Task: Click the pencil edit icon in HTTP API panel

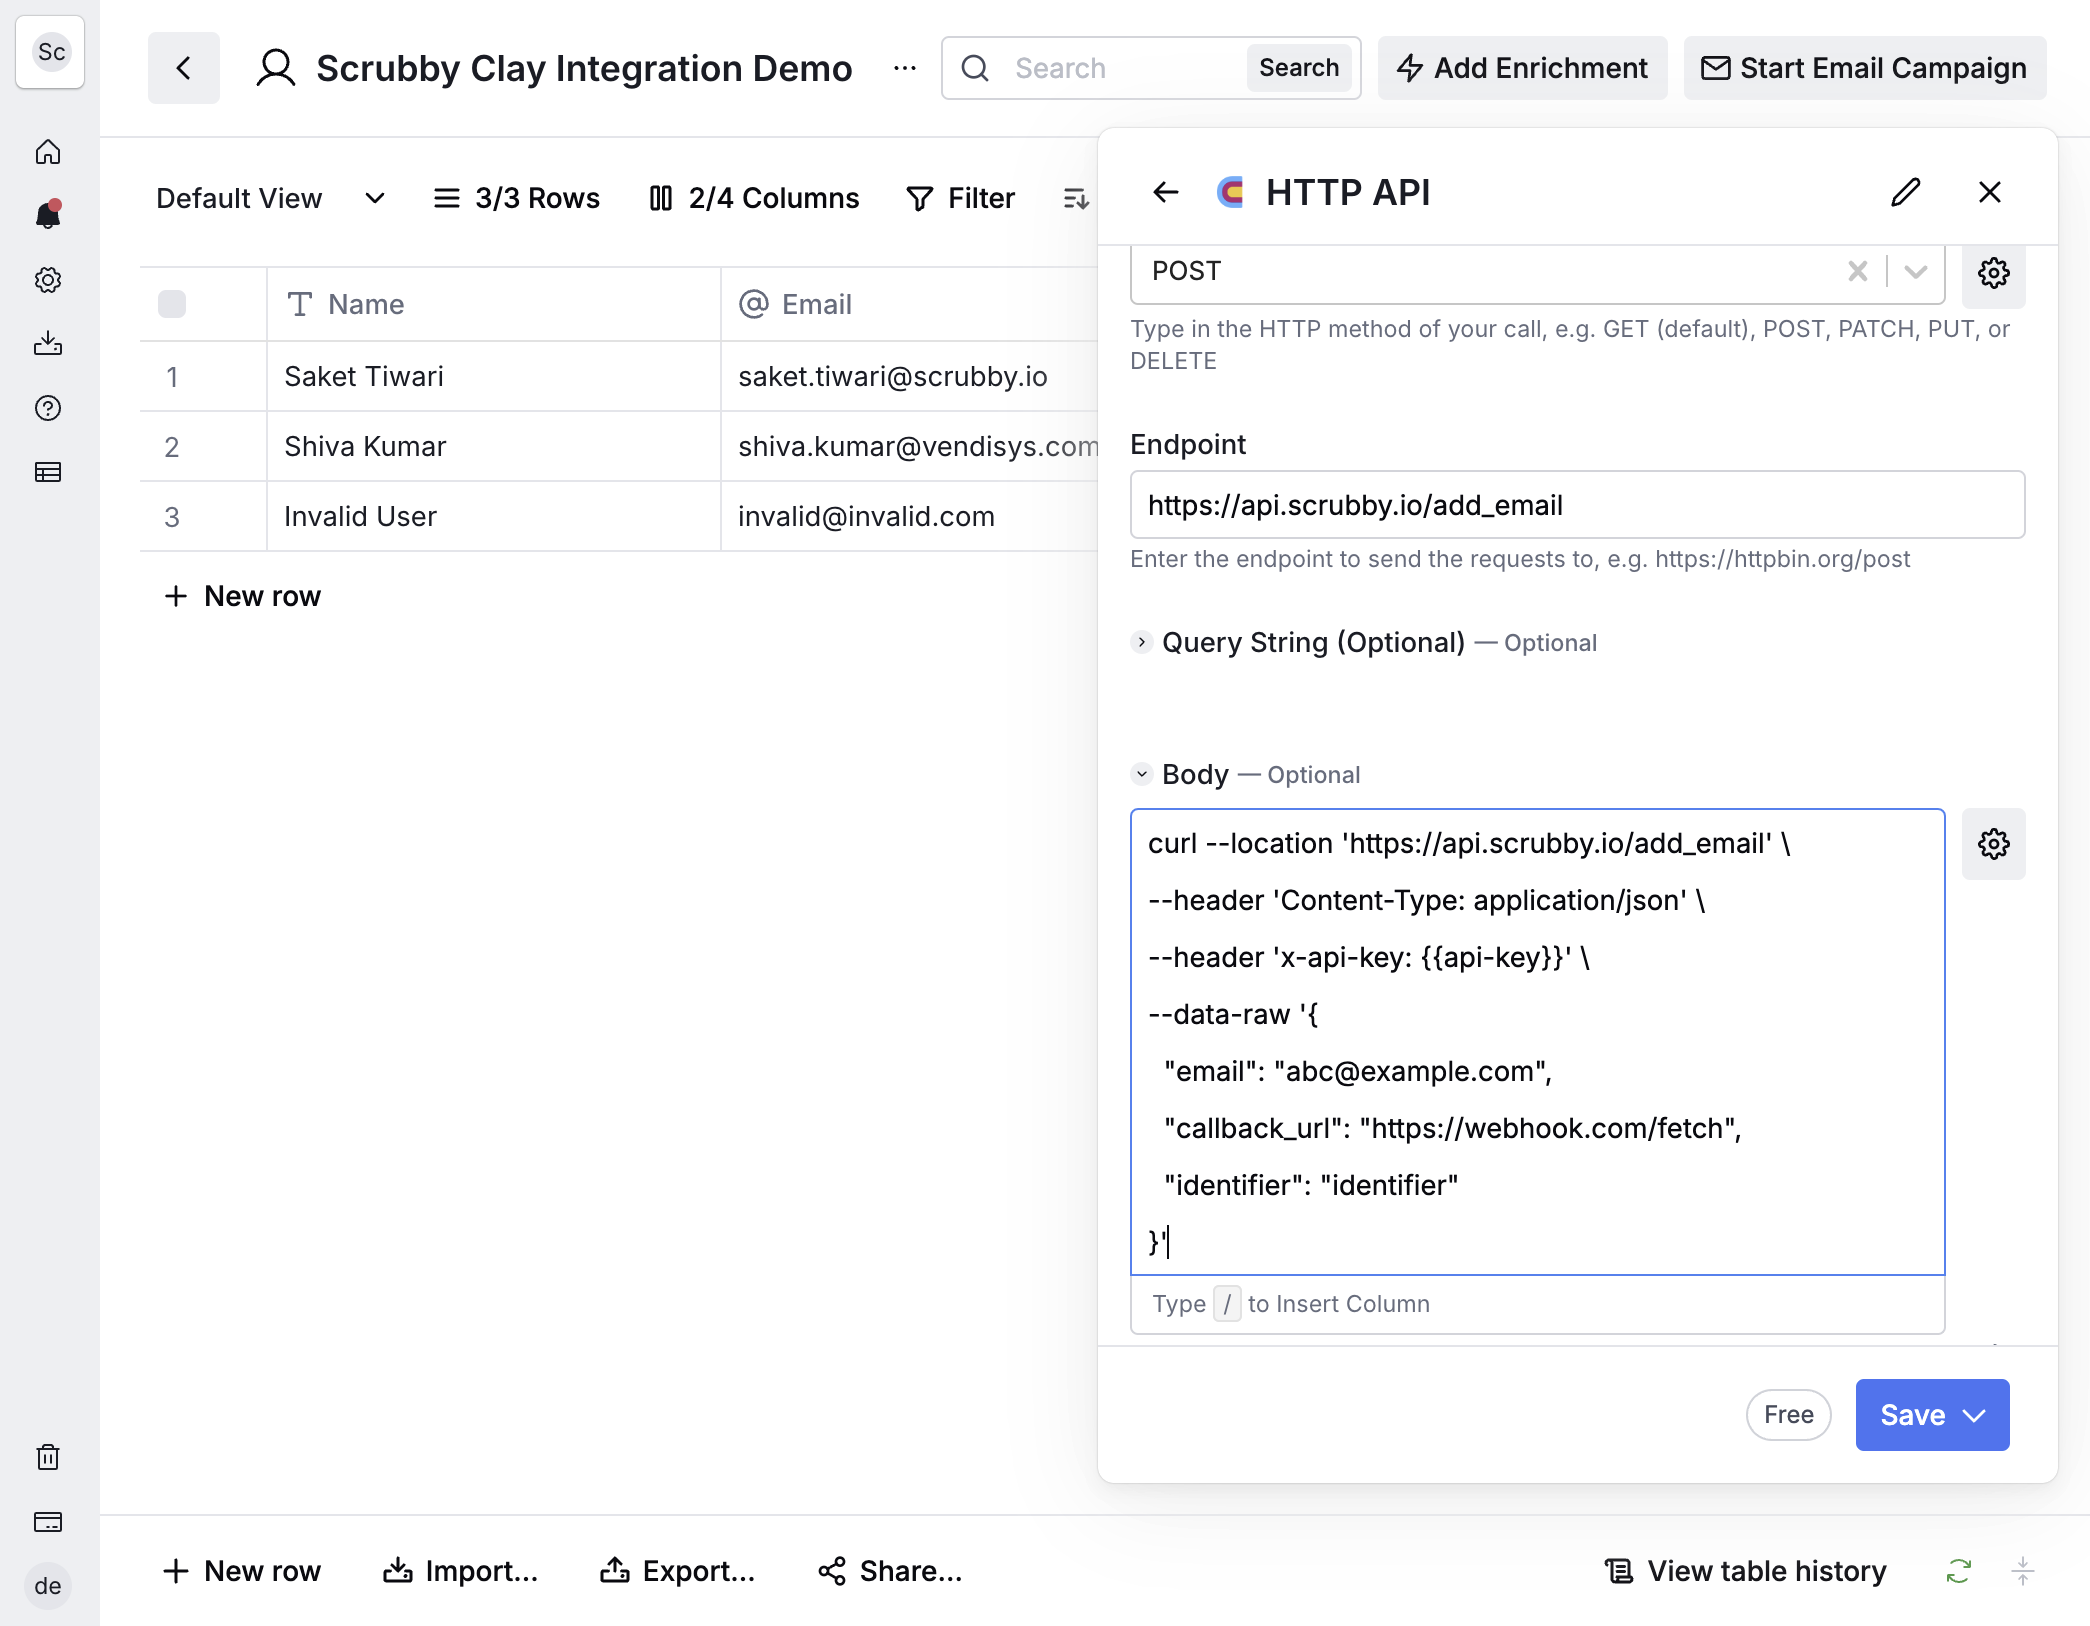Action: (x=1906, y=192)
